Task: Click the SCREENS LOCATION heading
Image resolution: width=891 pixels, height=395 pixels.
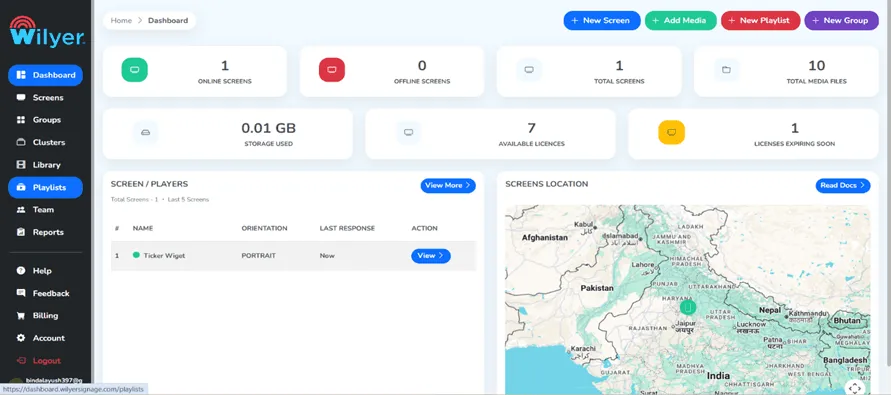Action: [x=547, y=184]
